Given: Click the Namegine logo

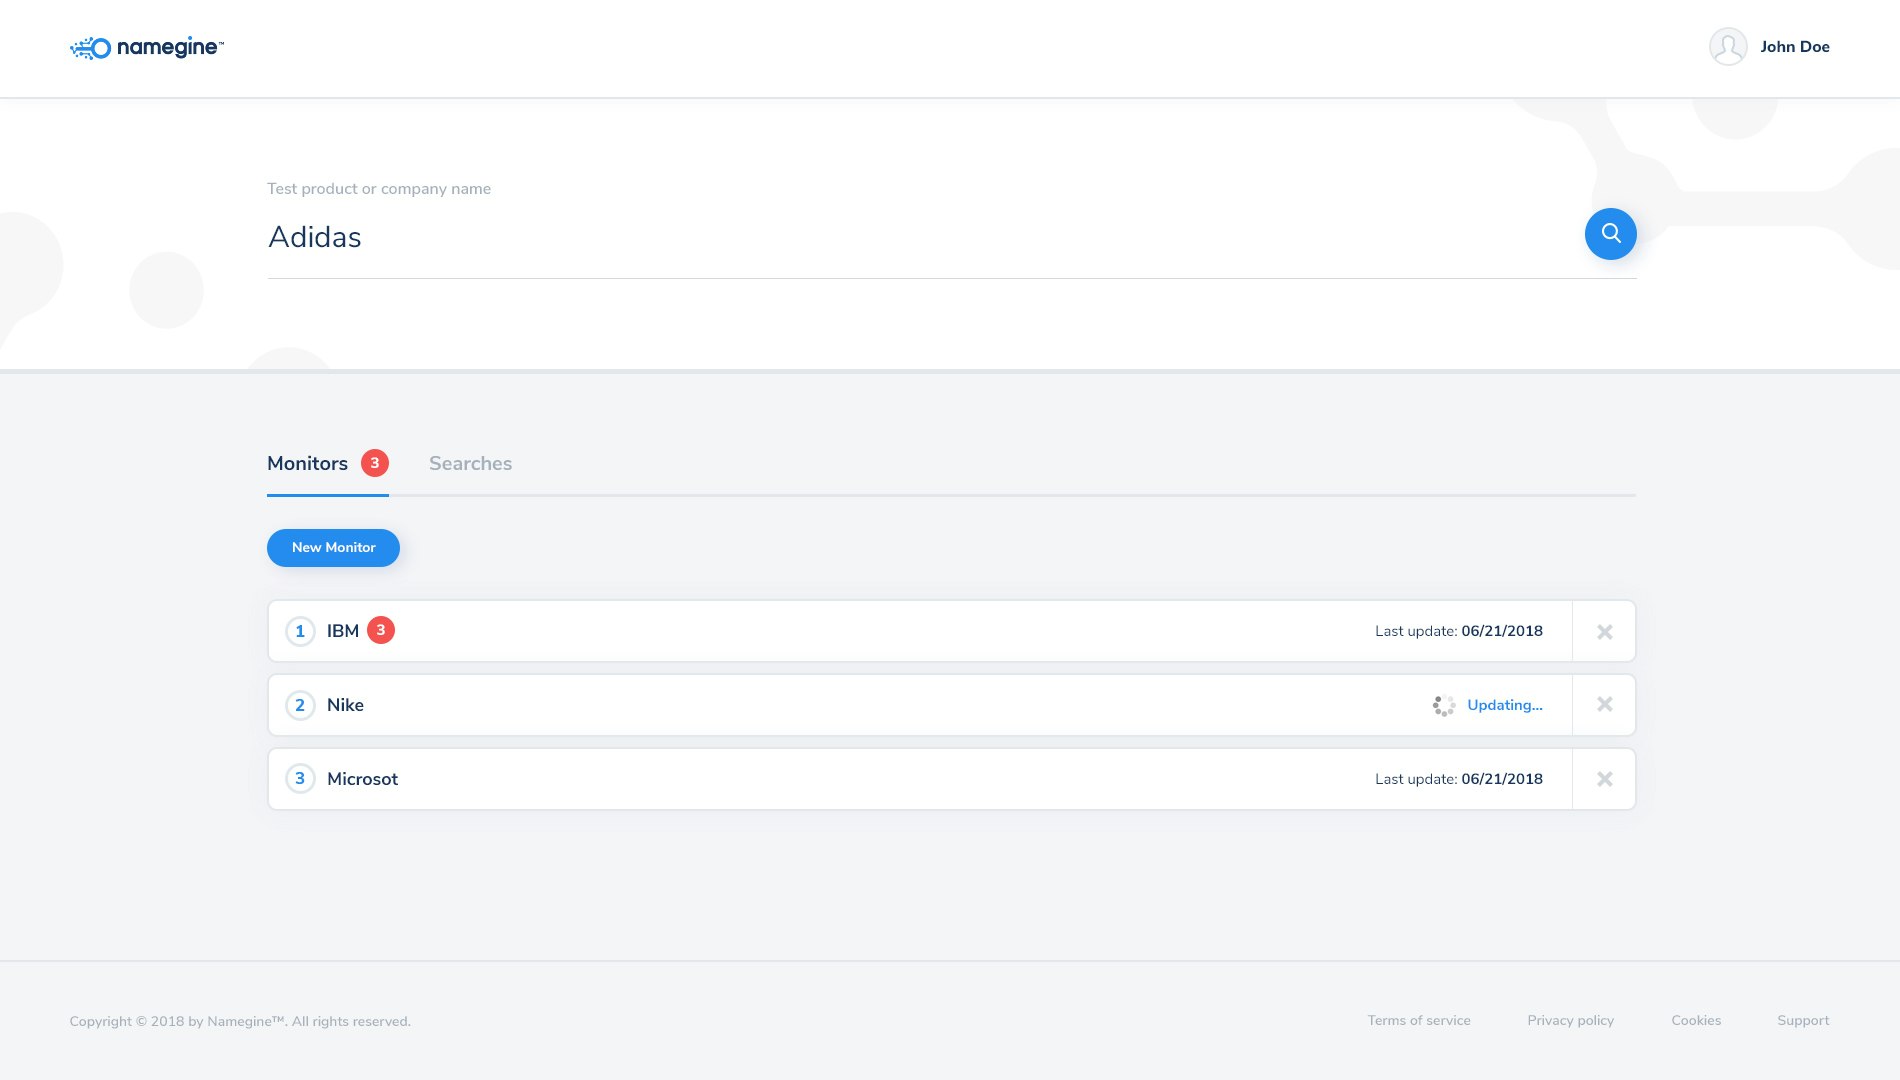Looking at the screenshot, I should (147, 47).
